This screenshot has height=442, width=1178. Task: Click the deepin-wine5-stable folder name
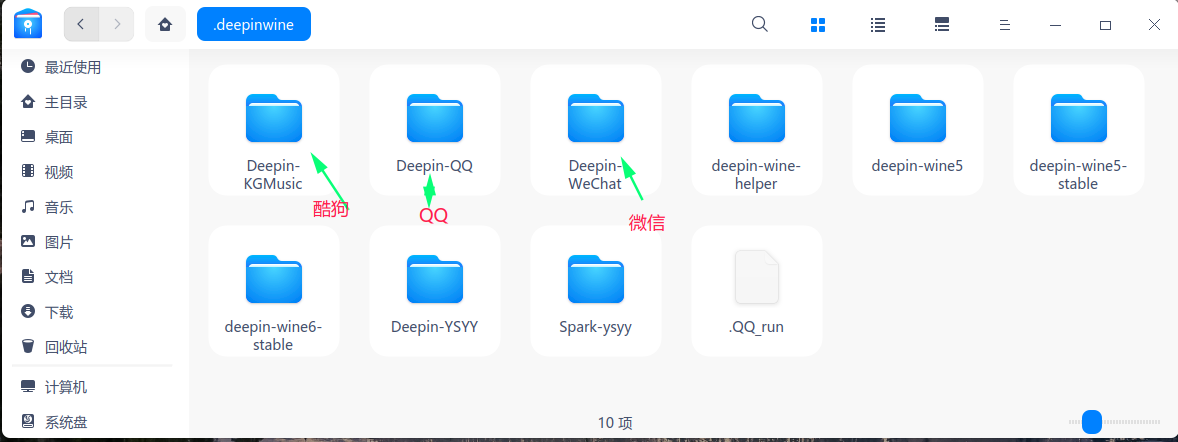[x=1078, y=174]
